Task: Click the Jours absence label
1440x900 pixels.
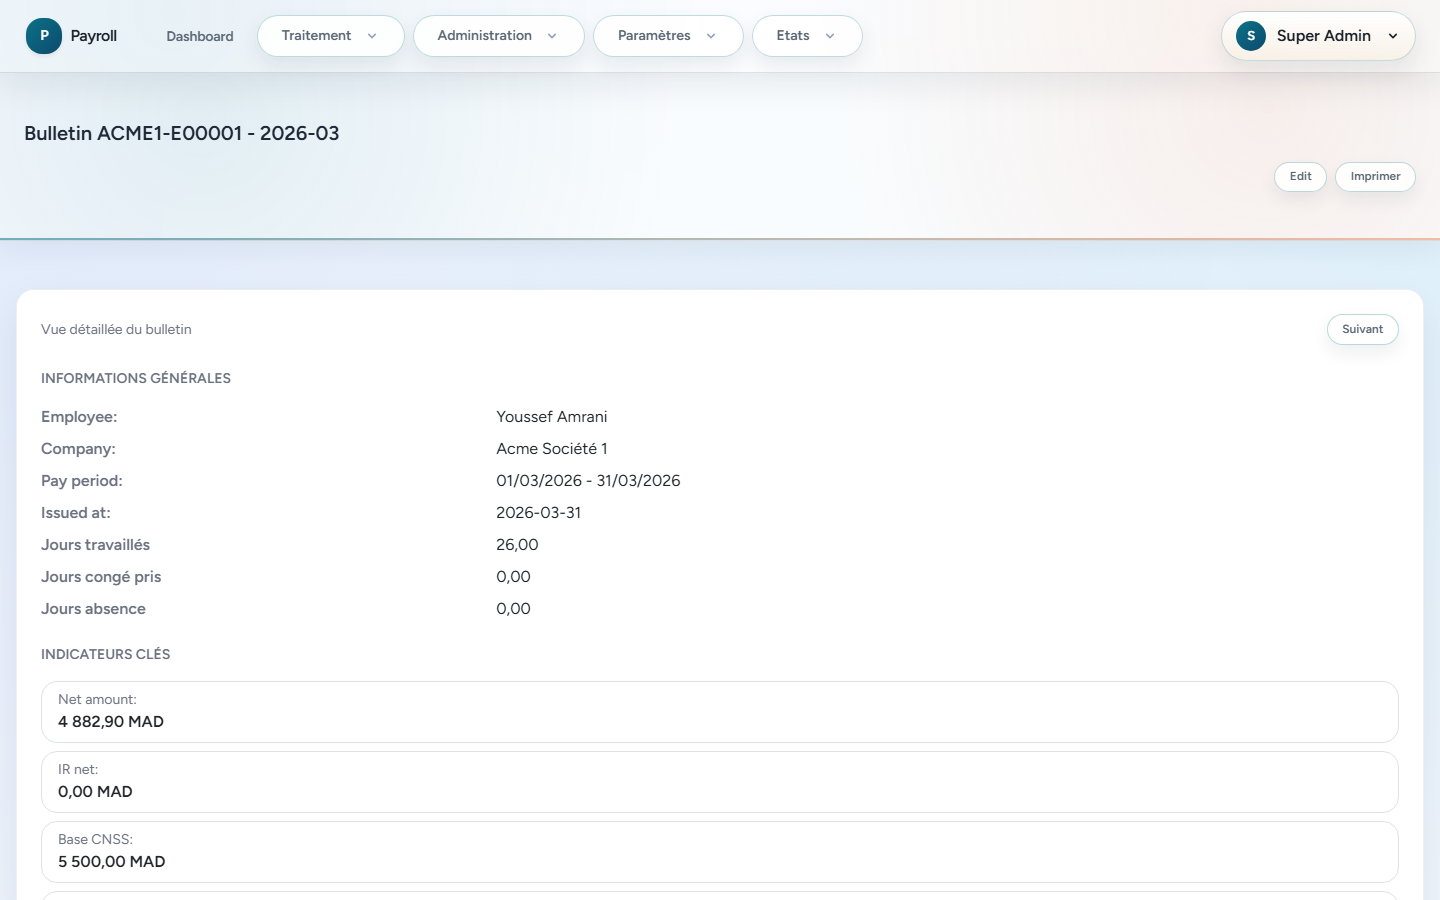Action: [93, 609]
